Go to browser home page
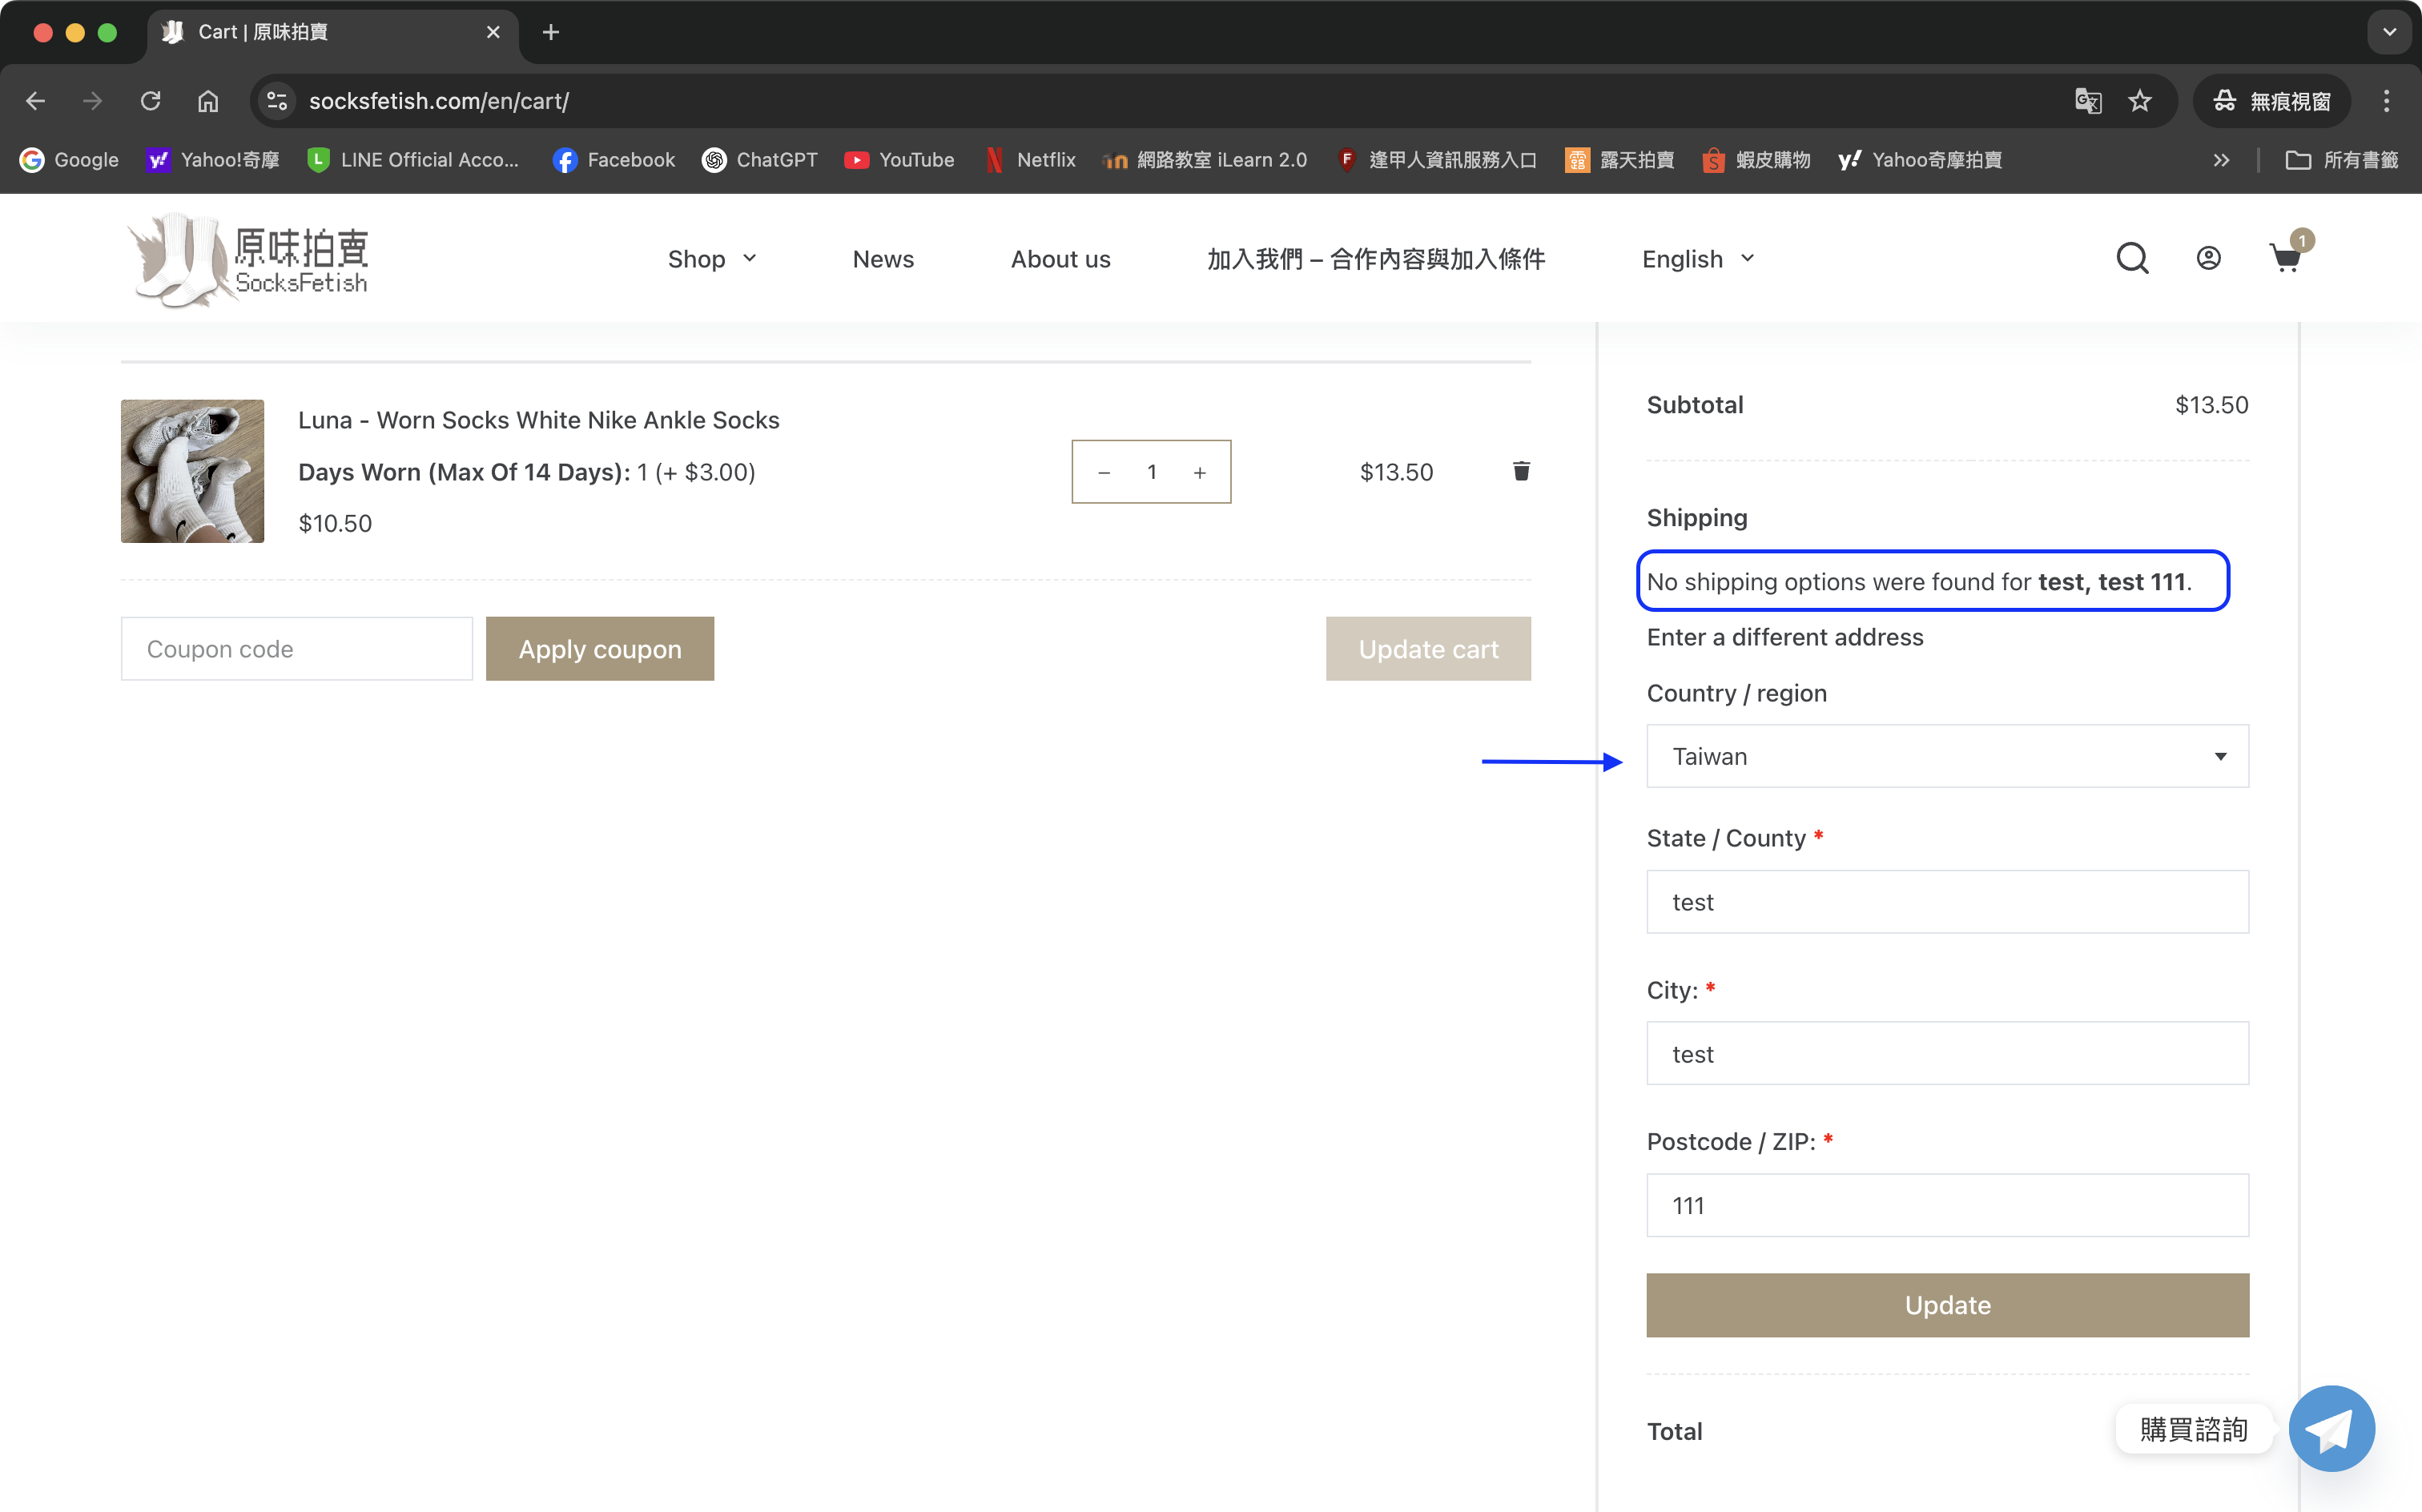The width and height of the screenshot is (2422, 1512). (208, 101)
